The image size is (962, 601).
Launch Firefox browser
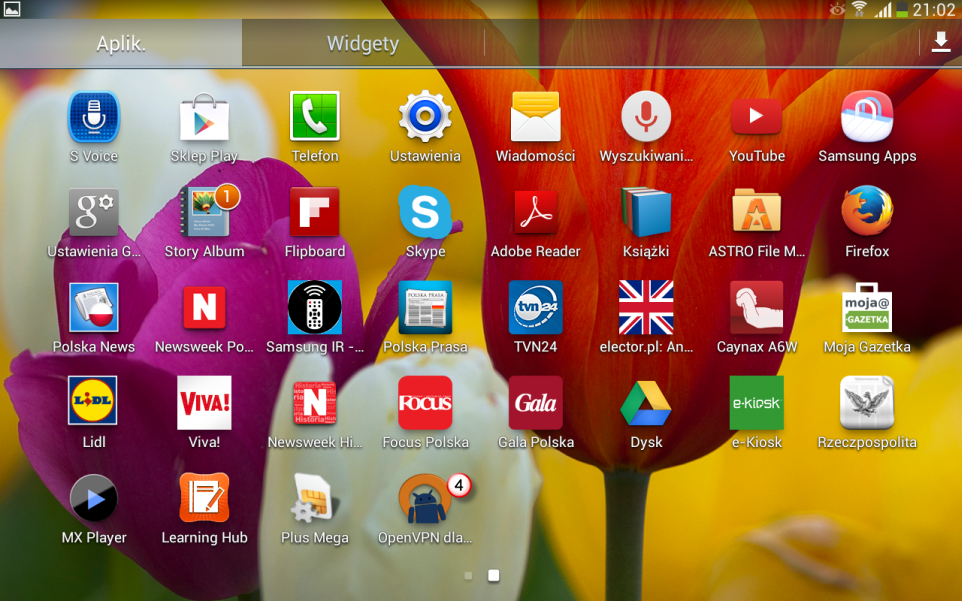(x=867, y=212)
